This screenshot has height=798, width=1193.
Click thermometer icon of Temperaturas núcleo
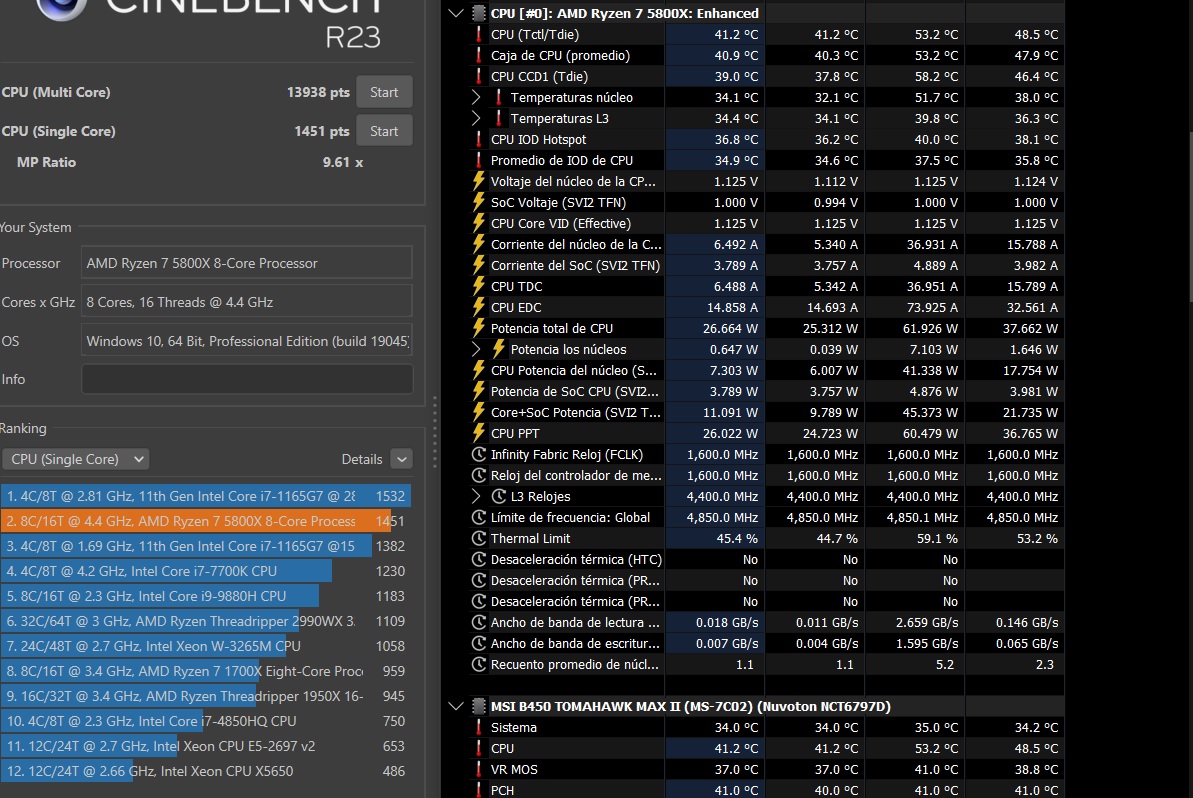[x=498, y=97]
